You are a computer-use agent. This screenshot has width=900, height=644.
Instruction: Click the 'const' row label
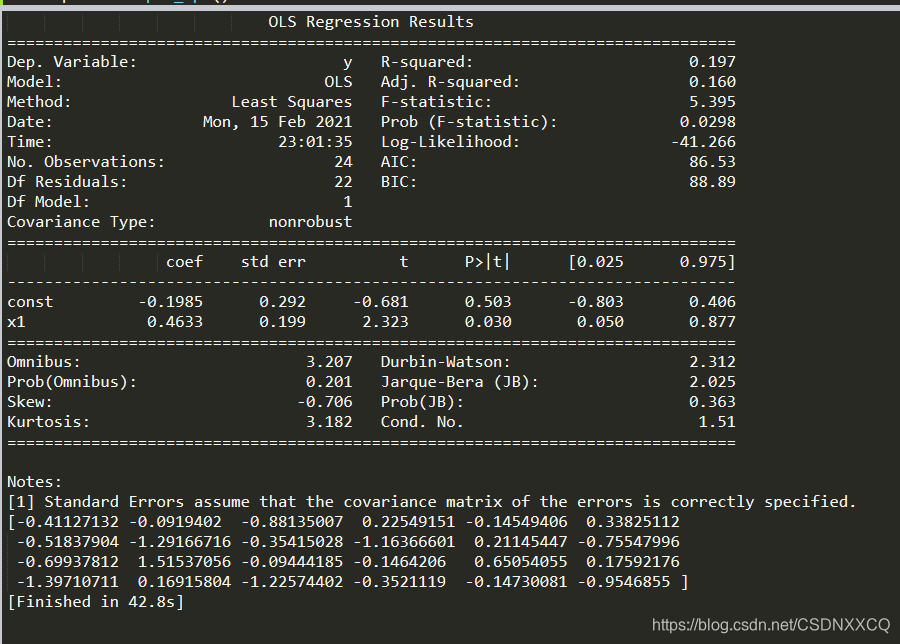coord(30,302)
